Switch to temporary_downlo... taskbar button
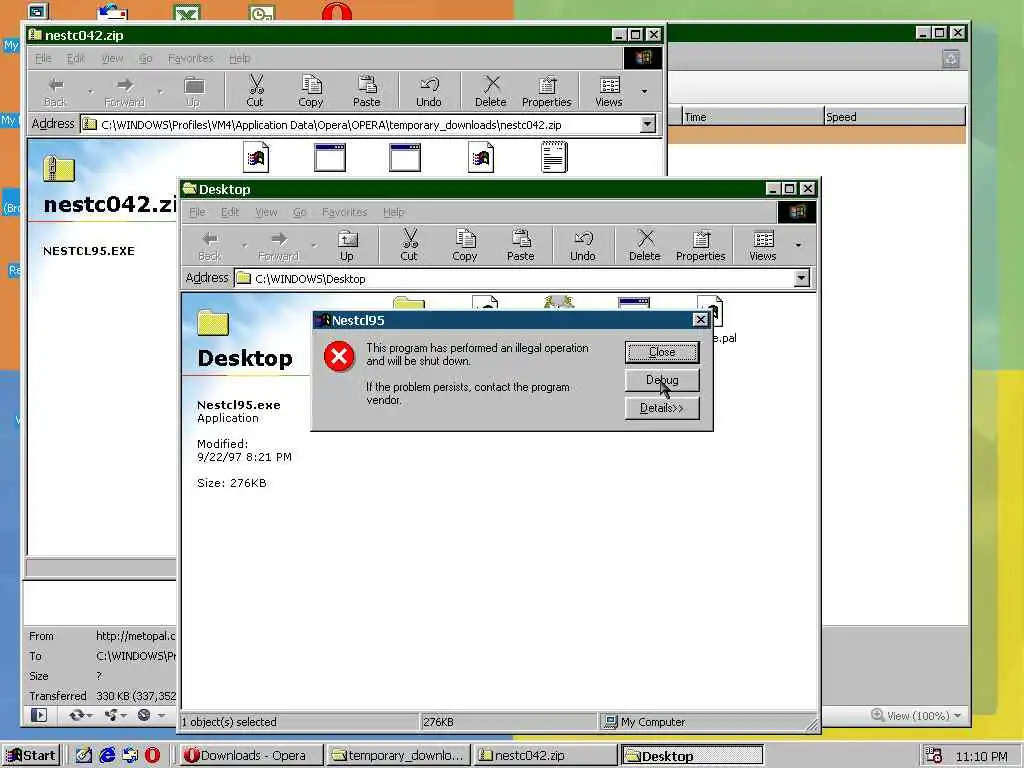The height and width of the screenshot is (768, 1024). point(398,756)
